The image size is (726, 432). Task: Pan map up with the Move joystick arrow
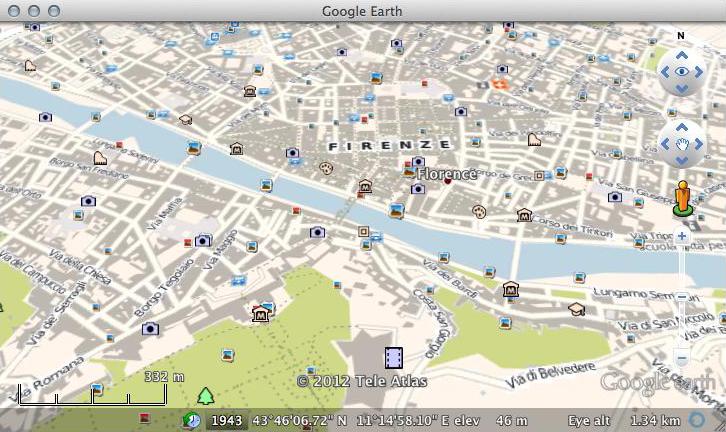tap(682, 127)
